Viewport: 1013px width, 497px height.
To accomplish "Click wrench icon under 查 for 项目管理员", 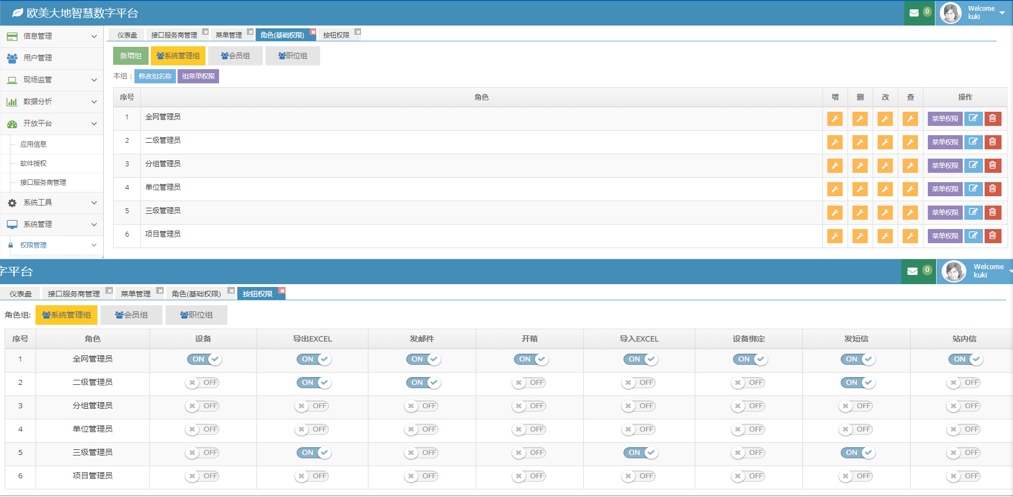I will point(910,236).
